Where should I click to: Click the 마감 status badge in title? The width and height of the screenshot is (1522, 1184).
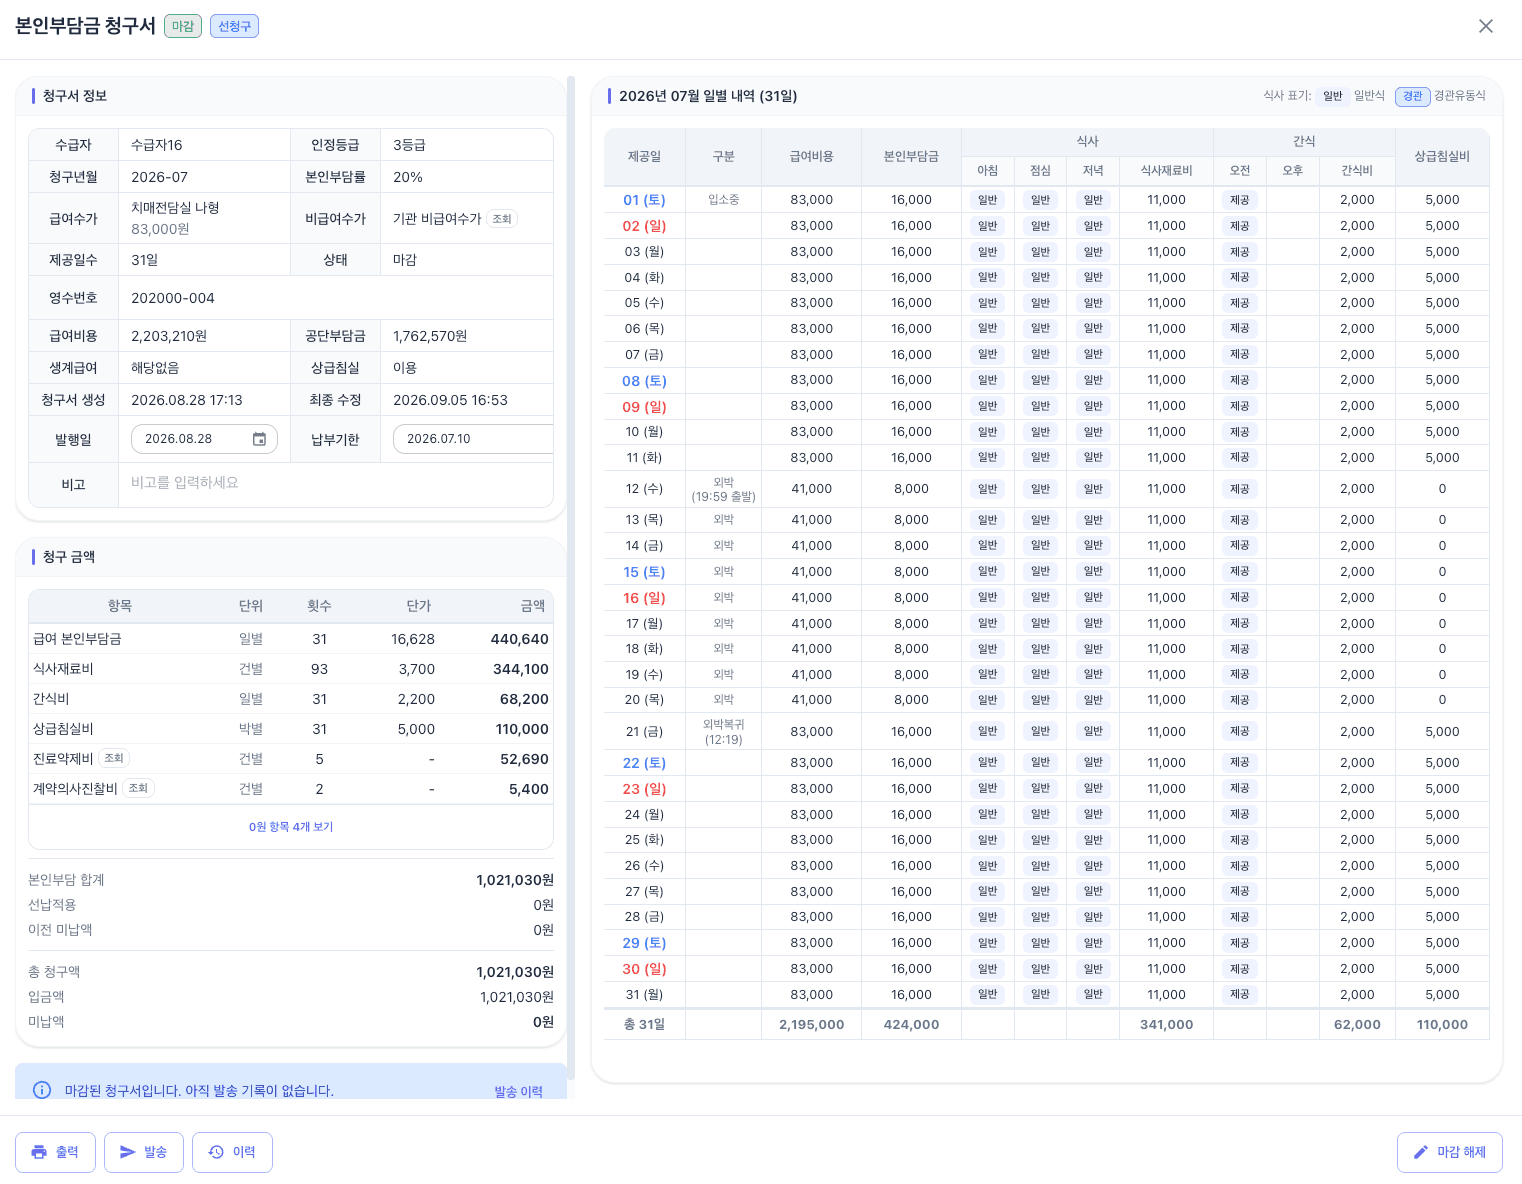coord(183,26)
